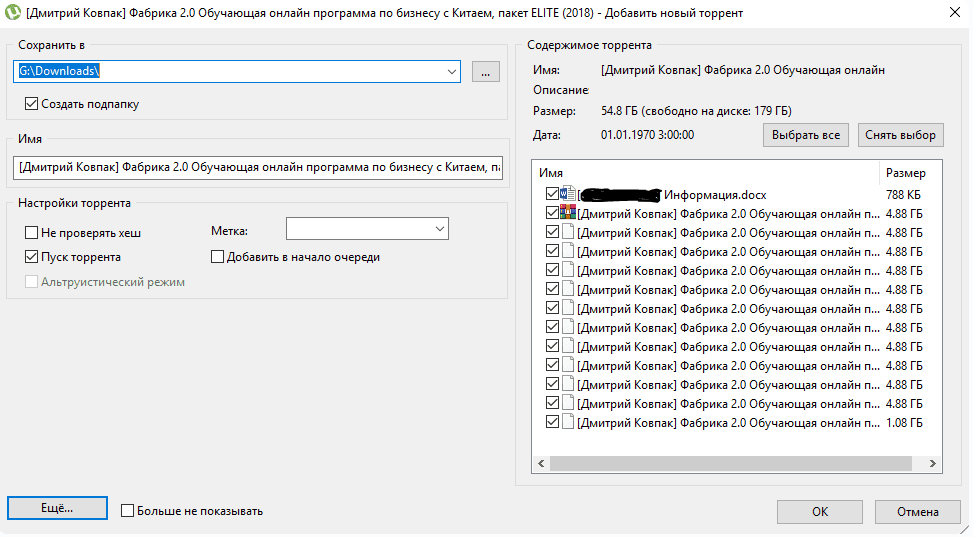Image resolution: width=973 pixels, height=537 pixels.
Task: Sort files by the Размер column header
Action: coord(908,172)
